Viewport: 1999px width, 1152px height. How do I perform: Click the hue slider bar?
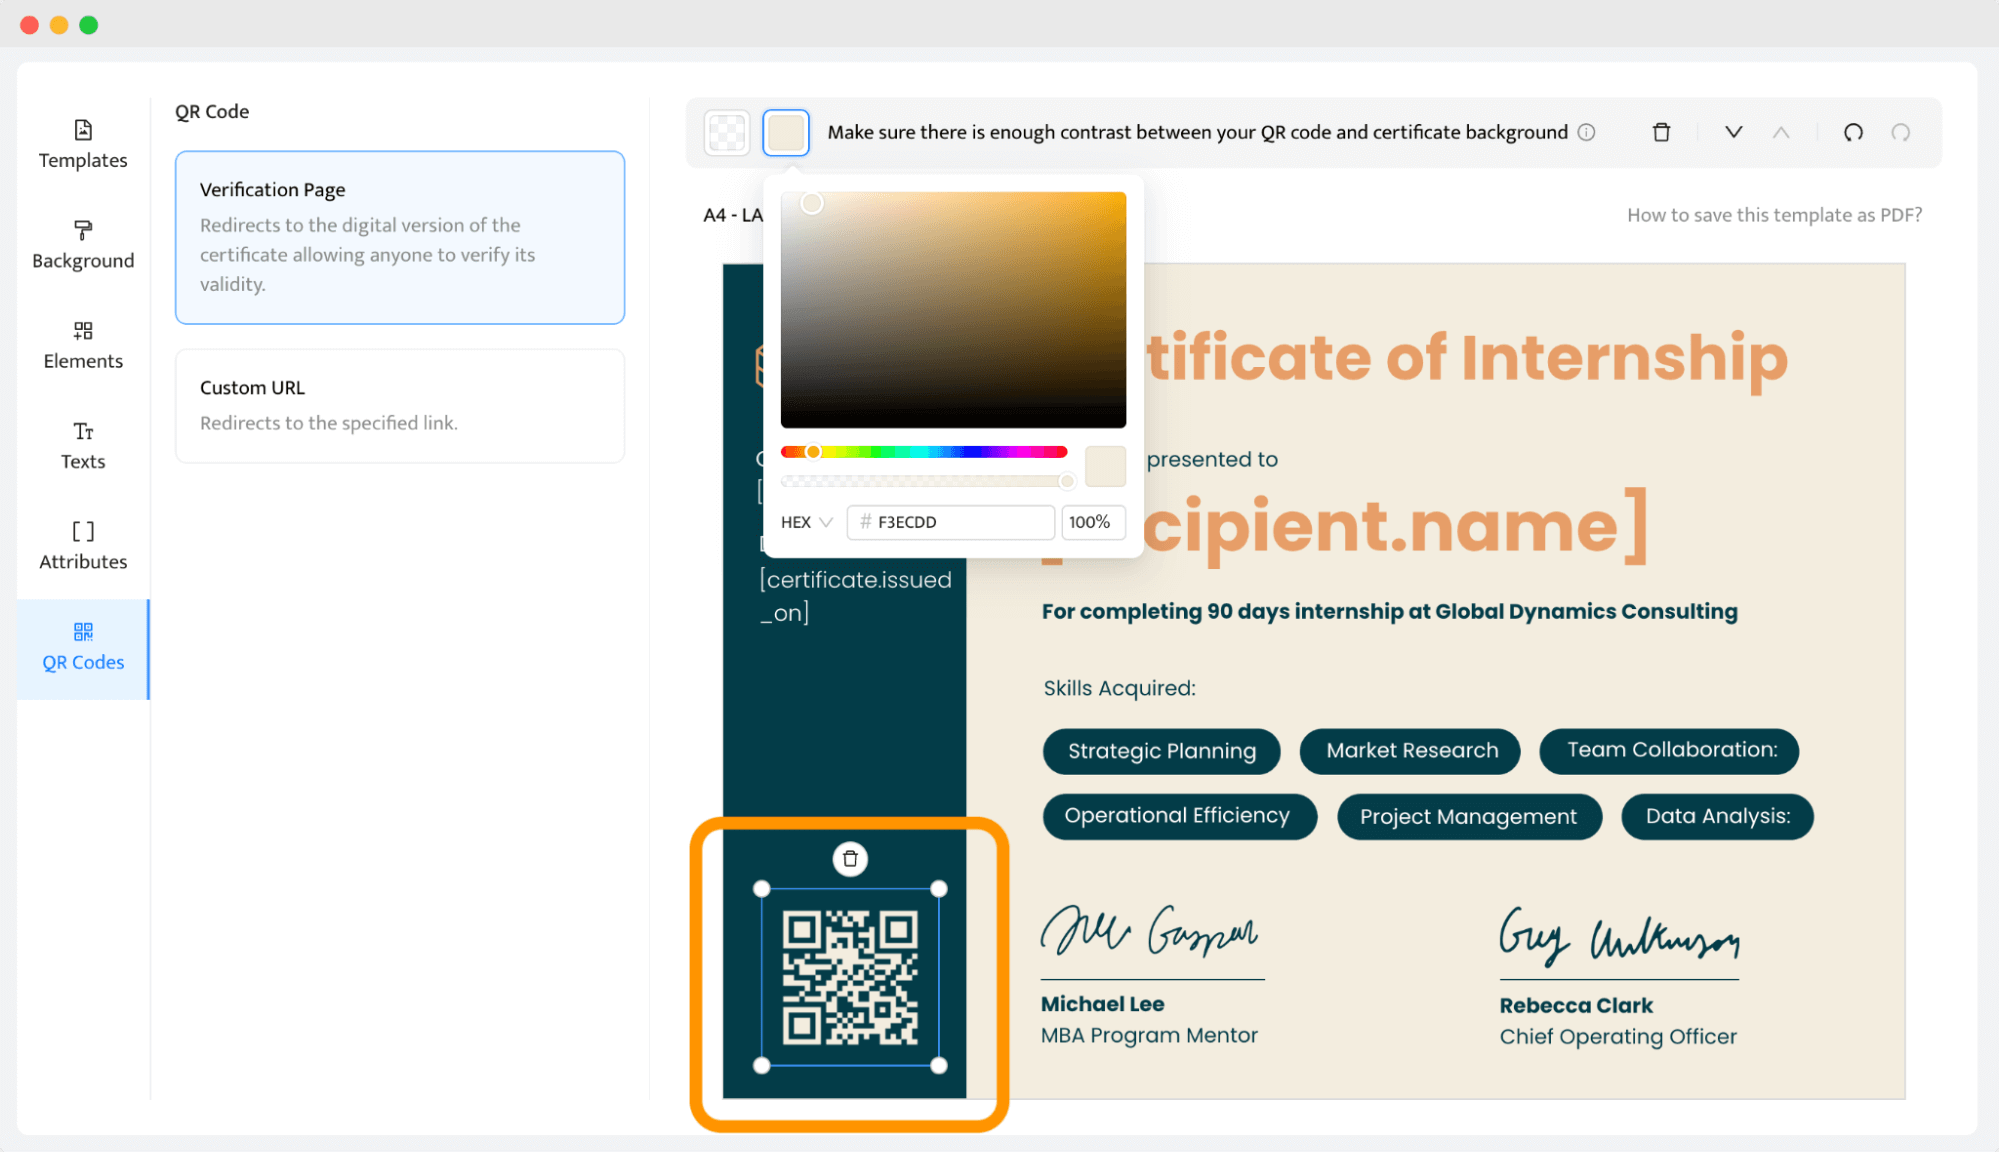click(x=924, y=452)
